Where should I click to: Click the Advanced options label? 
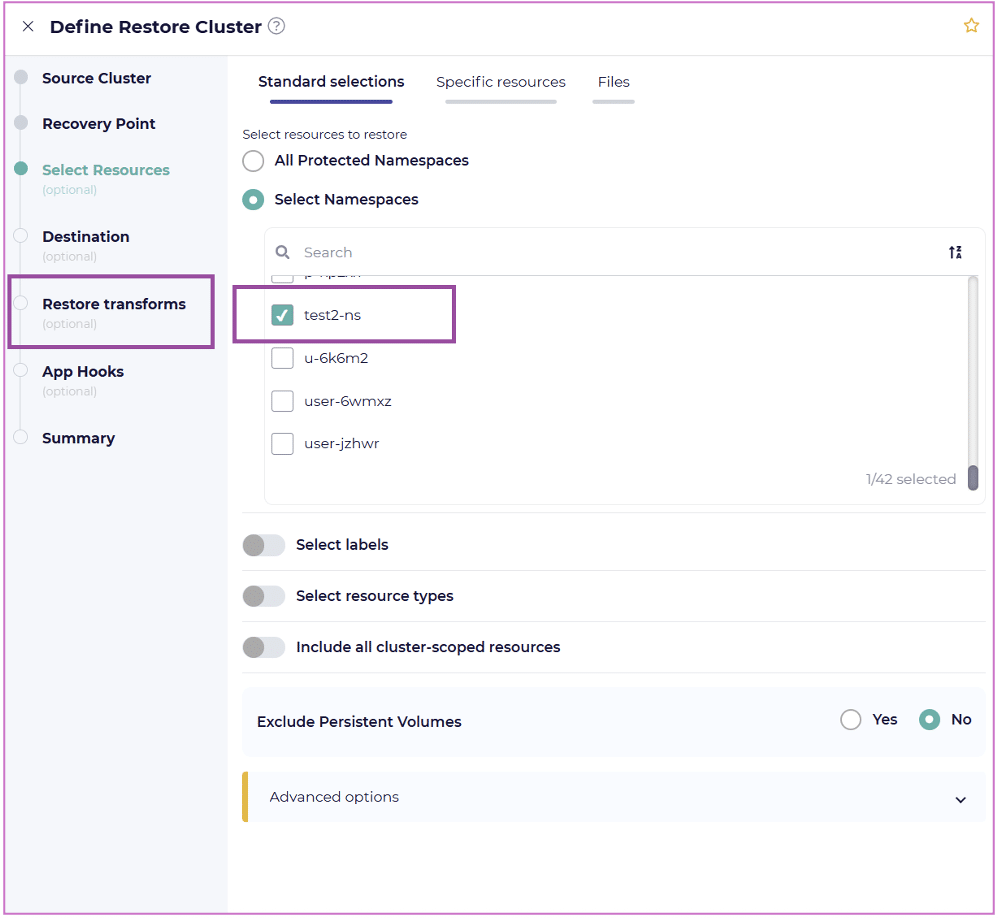point(334,797)
